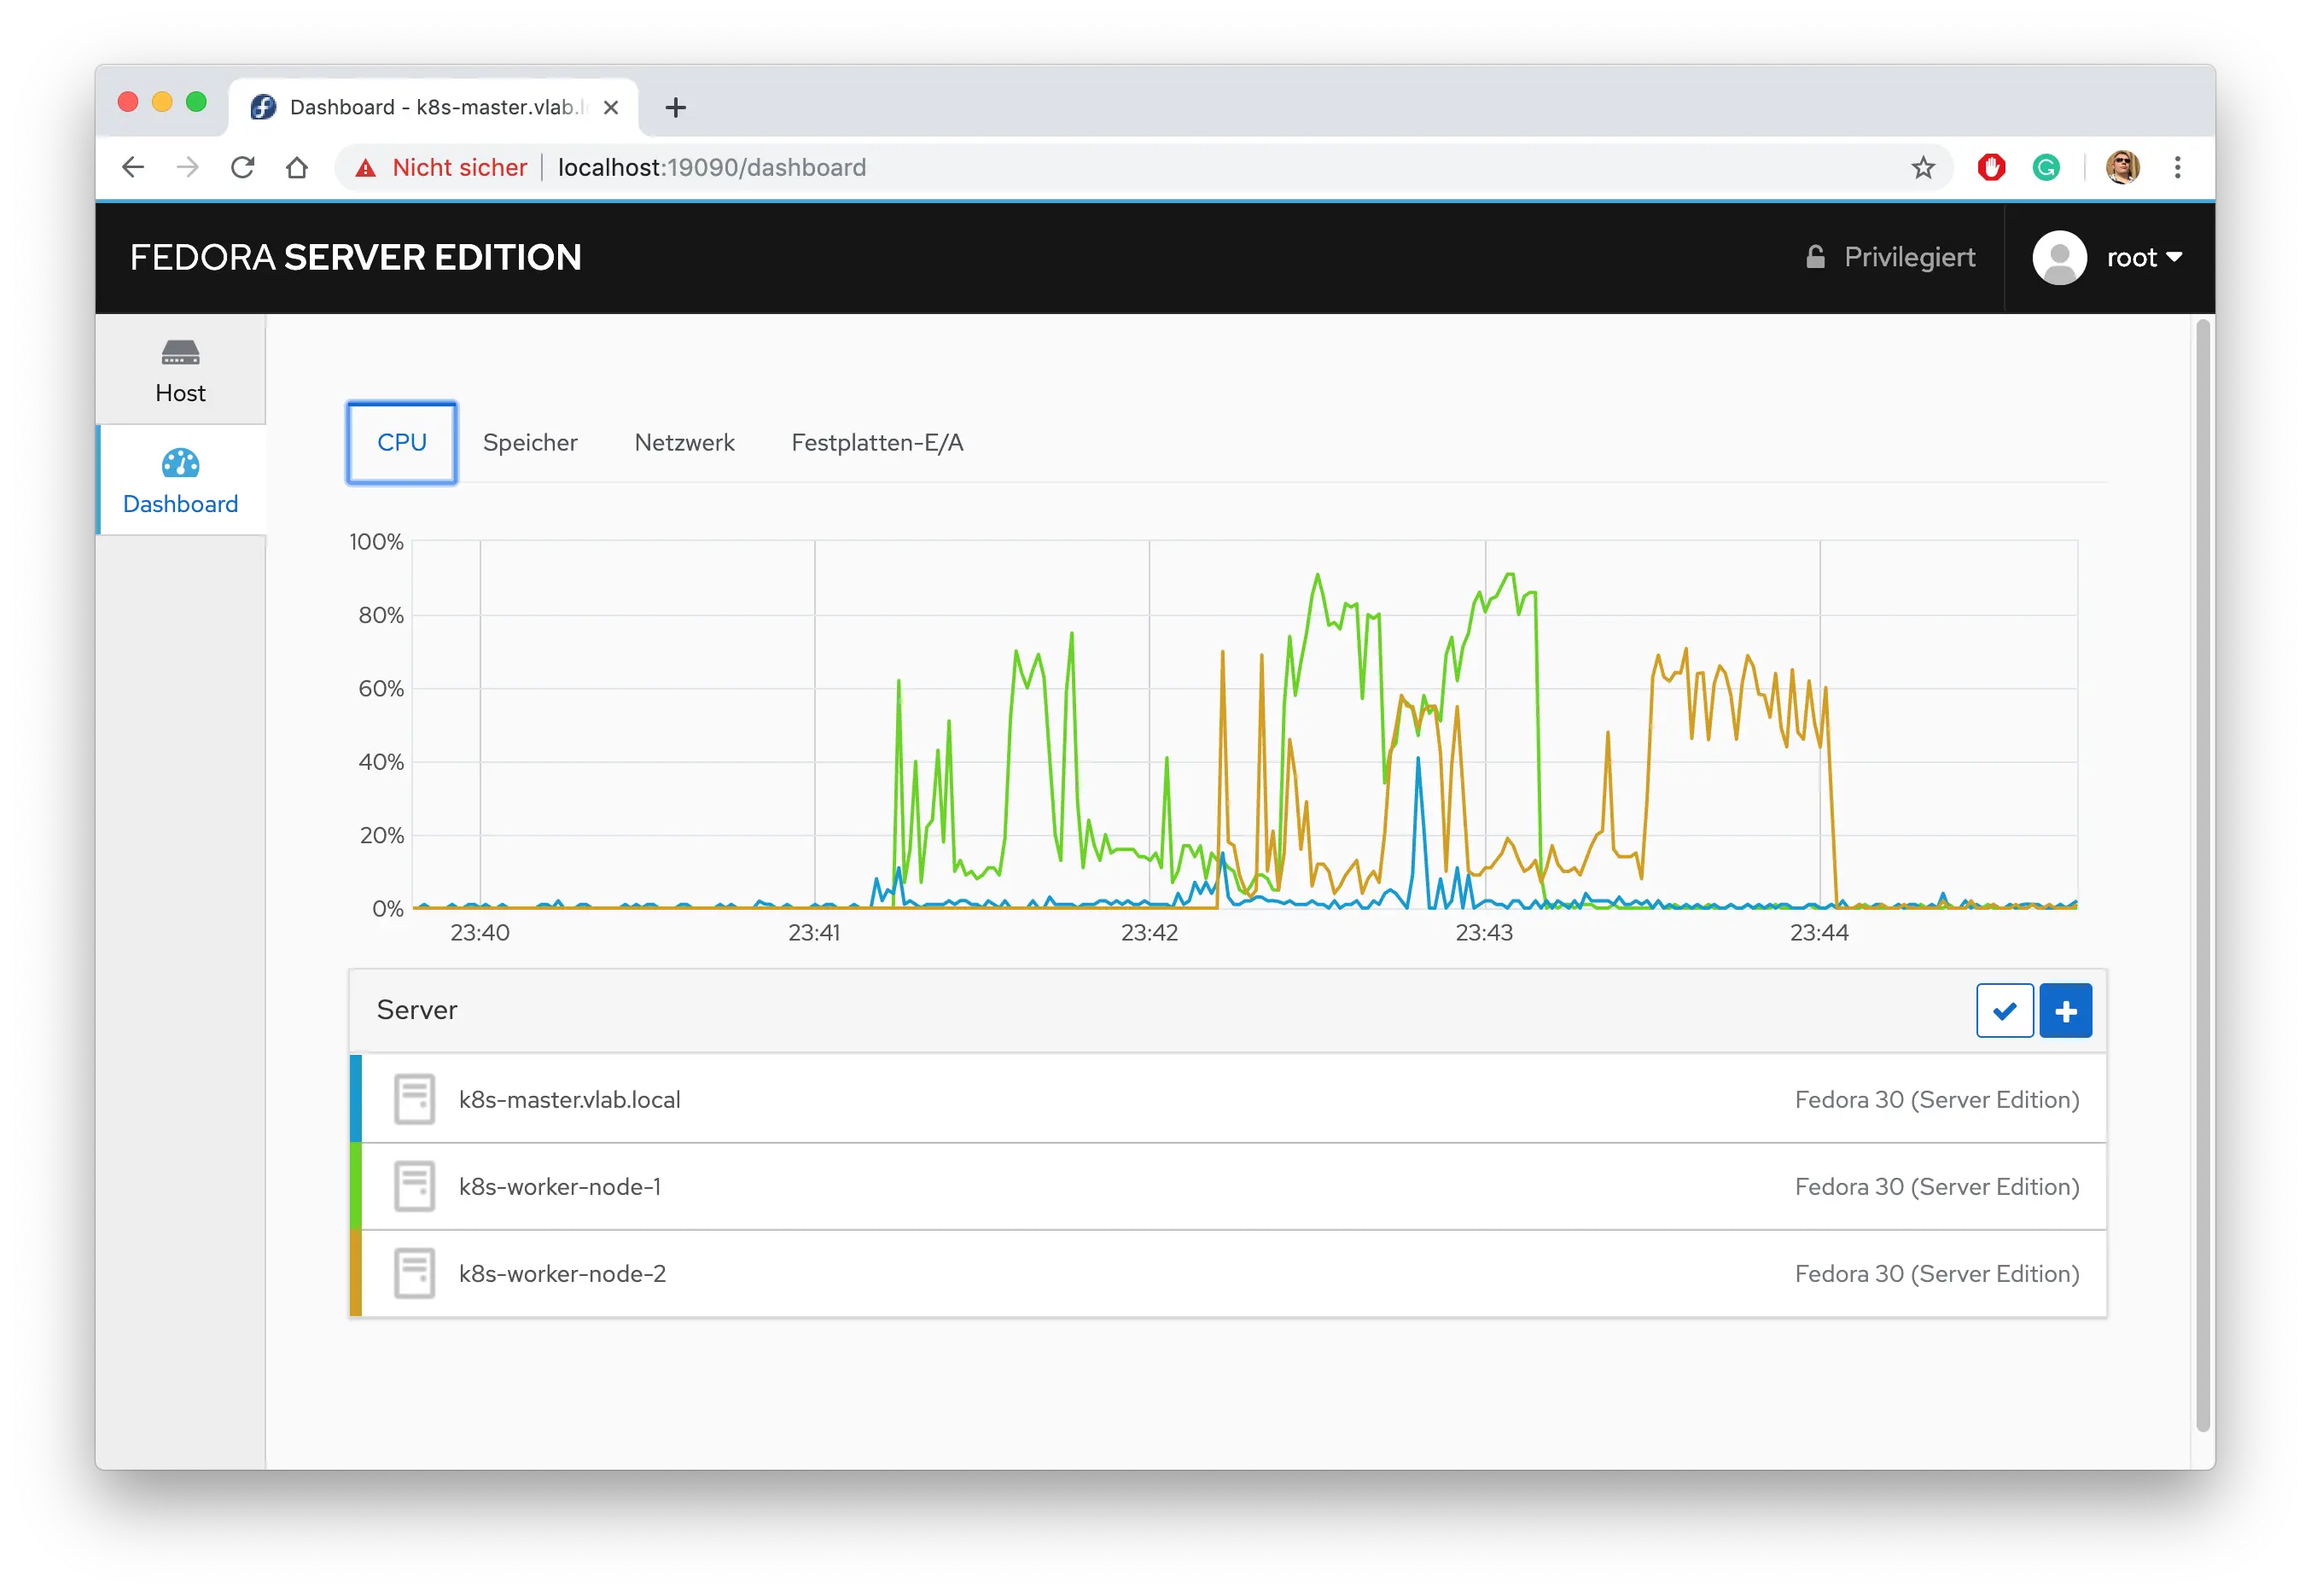Open the Host section in sidebar
The width and height of the screenshot is (2311, 1596).
pos(180,370)
